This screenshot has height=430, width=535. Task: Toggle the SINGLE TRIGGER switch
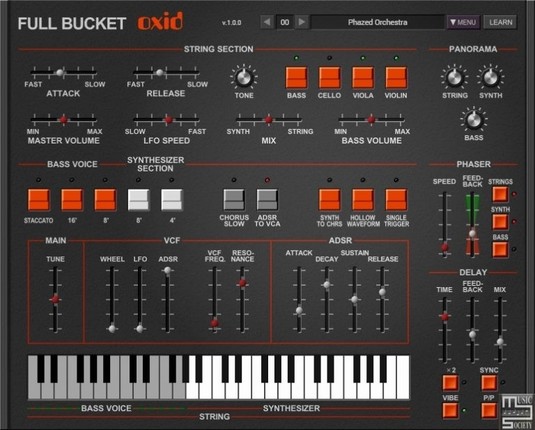click(x=396, y=199)
